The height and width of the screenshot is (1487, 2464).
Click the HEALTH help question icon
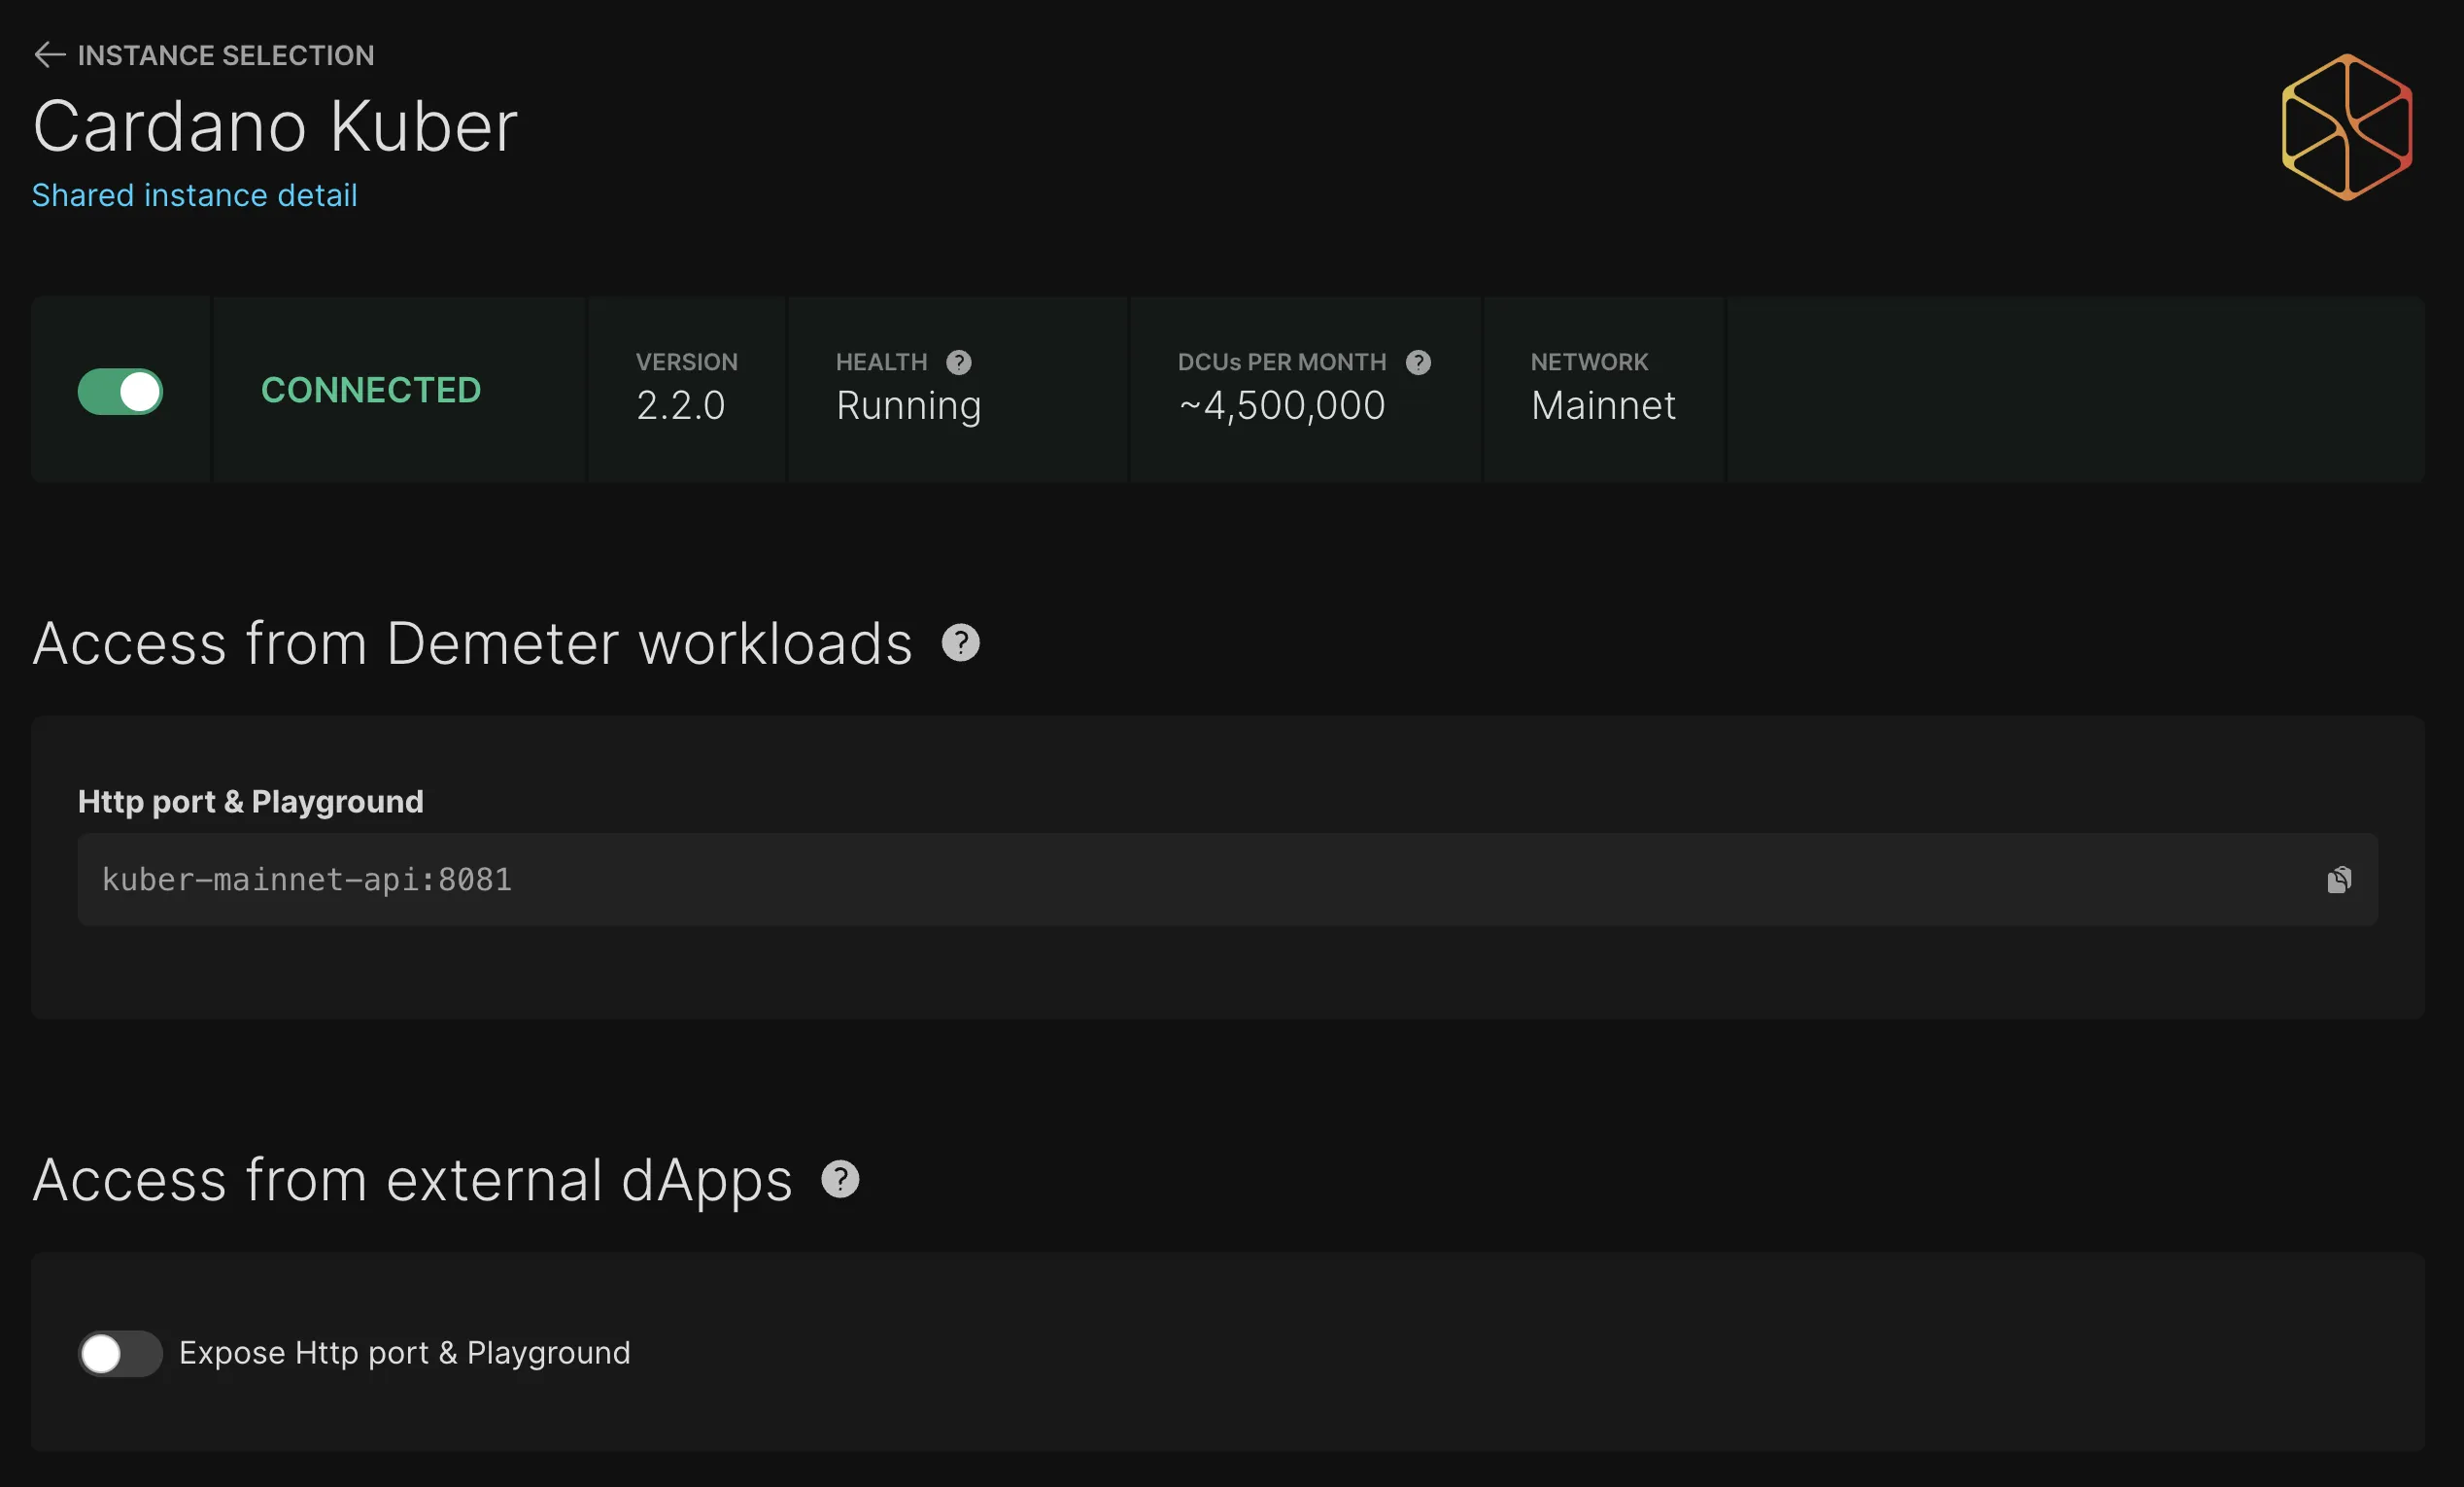(x=958, y=362)
